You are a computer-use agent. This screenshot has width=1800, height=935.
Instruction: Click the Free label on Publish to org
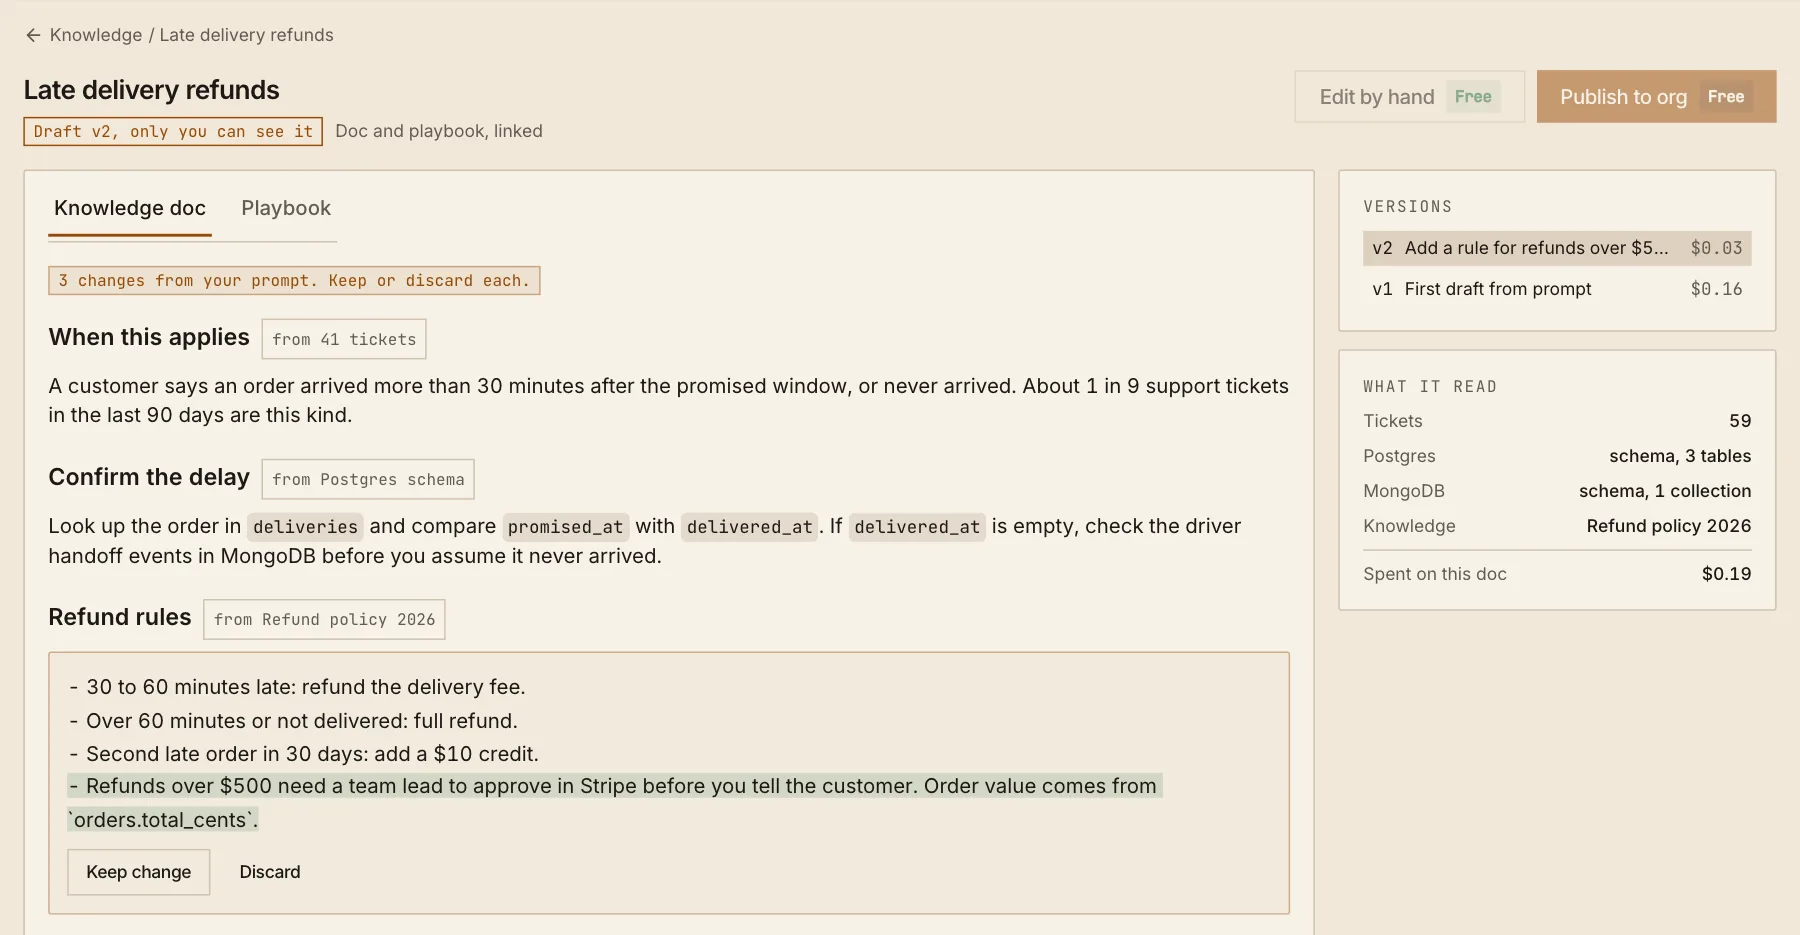click(x=1726, y=97)
